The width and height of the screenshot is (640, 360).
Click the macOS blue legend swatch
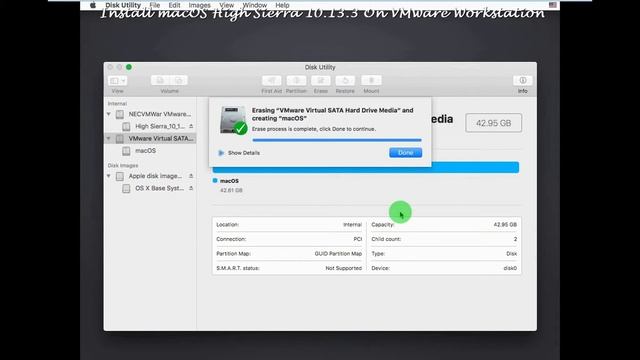coord(215,180)
